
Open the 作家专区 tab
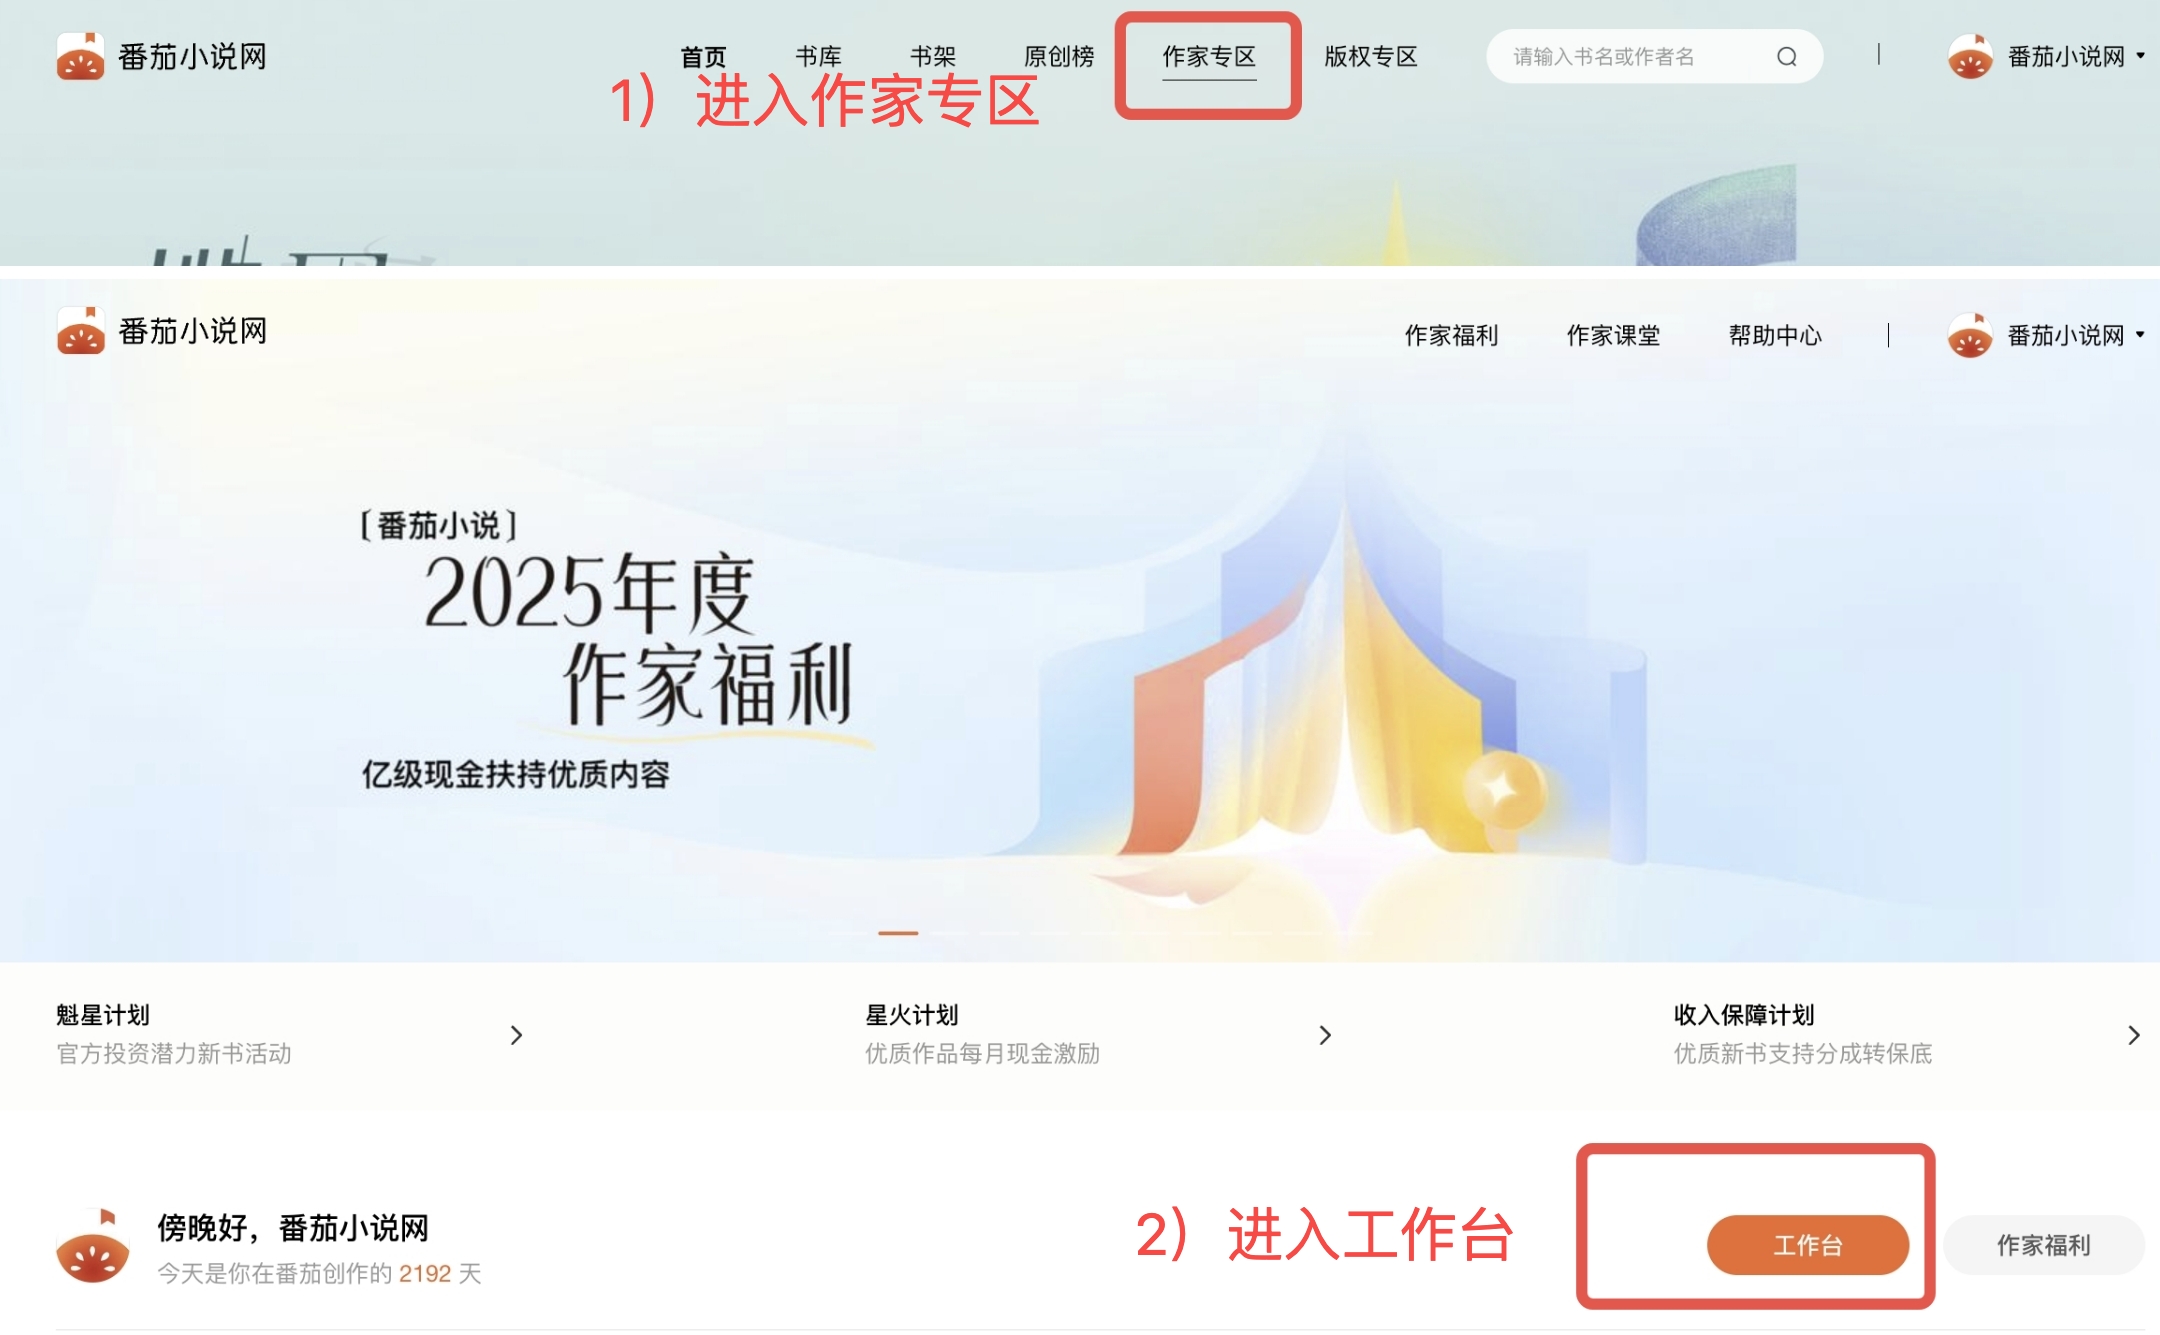point(1208,57)
